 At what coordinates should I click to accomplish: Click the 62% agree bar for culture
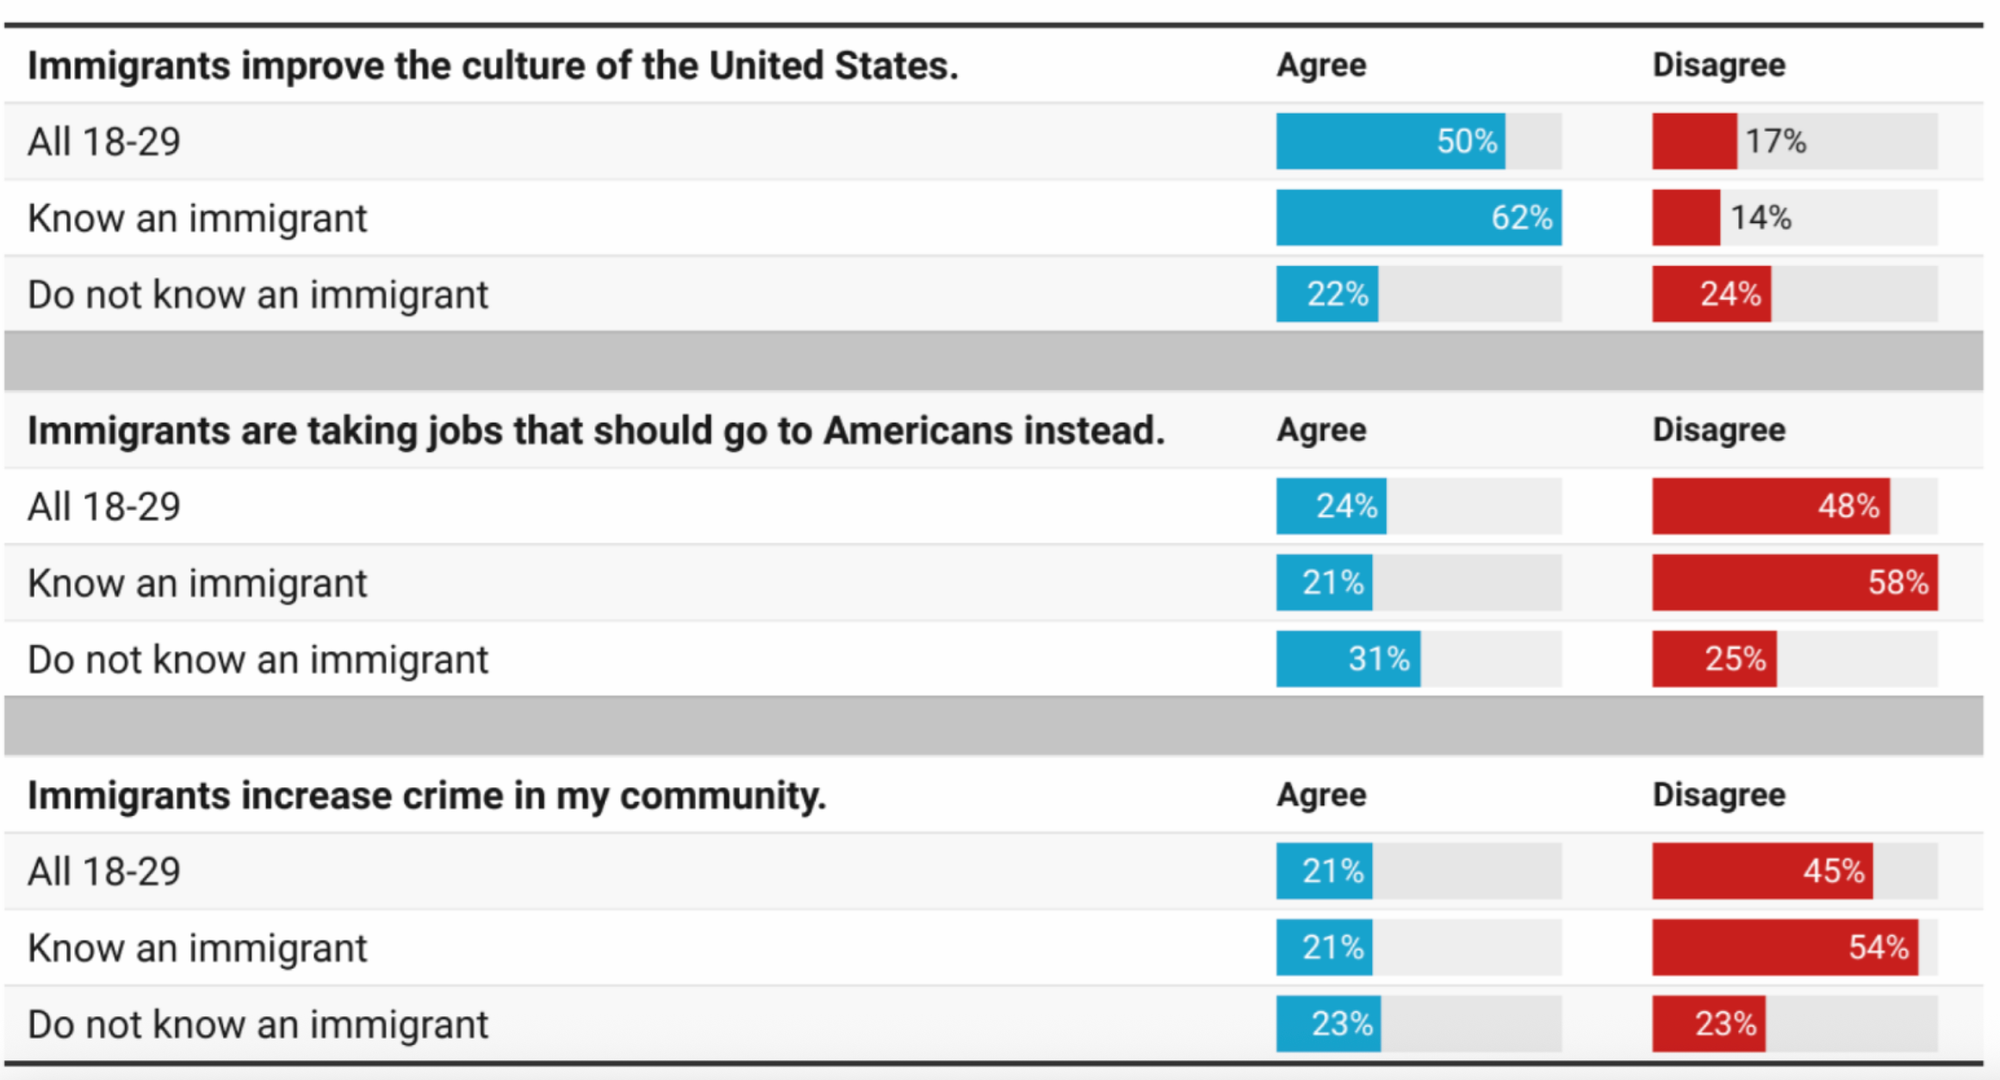pyautogui.click(x=1418, y=218)
